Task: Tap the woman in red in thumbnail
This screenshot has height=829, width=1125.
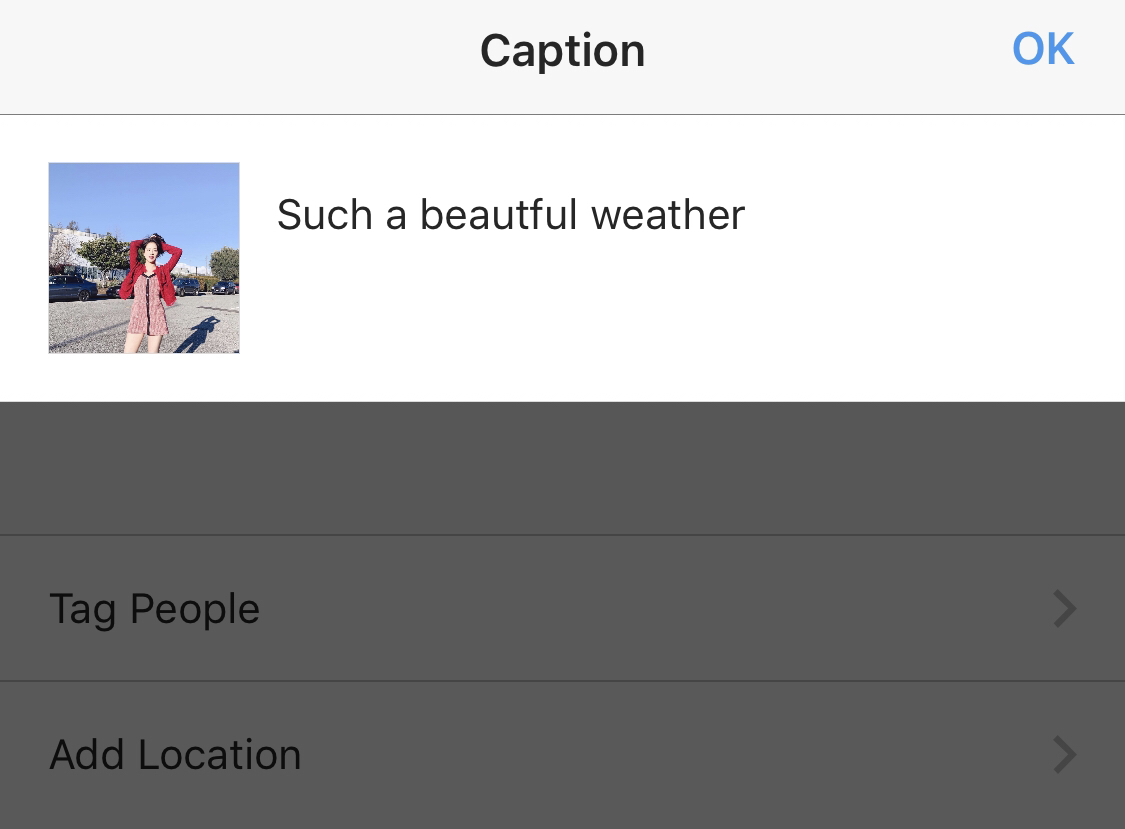Action: pos(149,294)
